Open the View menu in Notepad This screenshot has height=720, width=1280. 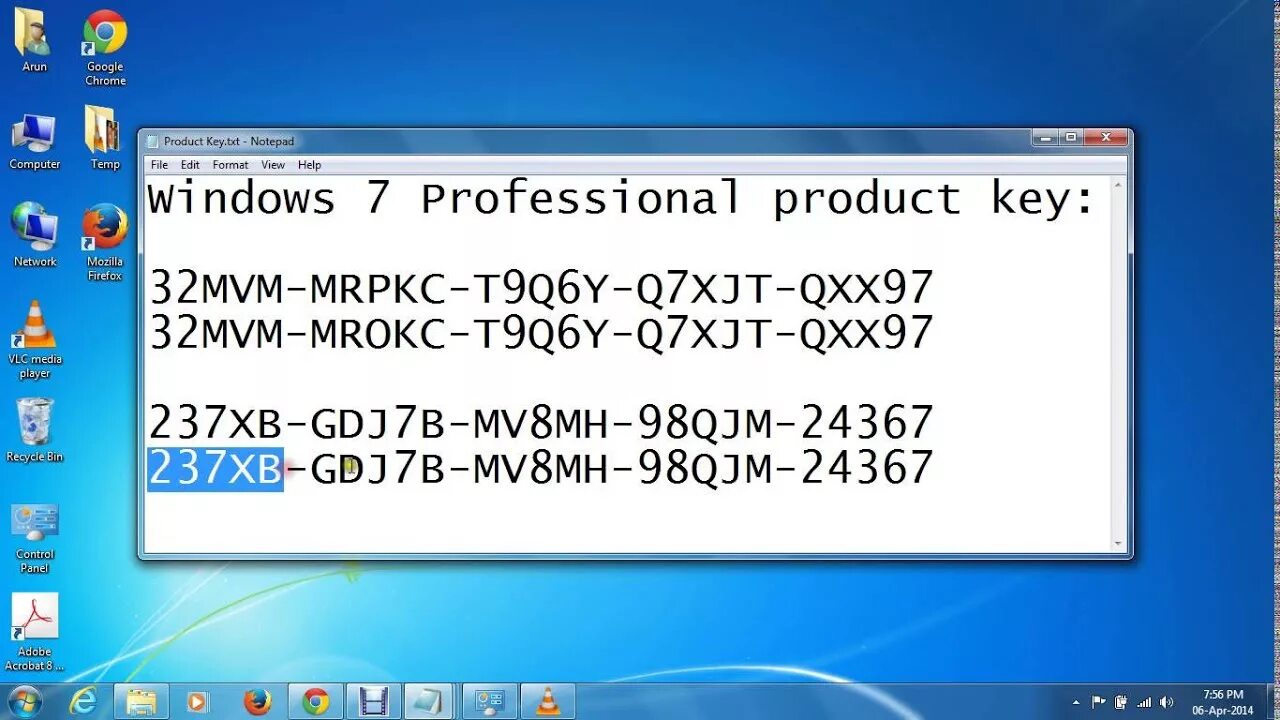pyautogui.click(x=273, y=165)
